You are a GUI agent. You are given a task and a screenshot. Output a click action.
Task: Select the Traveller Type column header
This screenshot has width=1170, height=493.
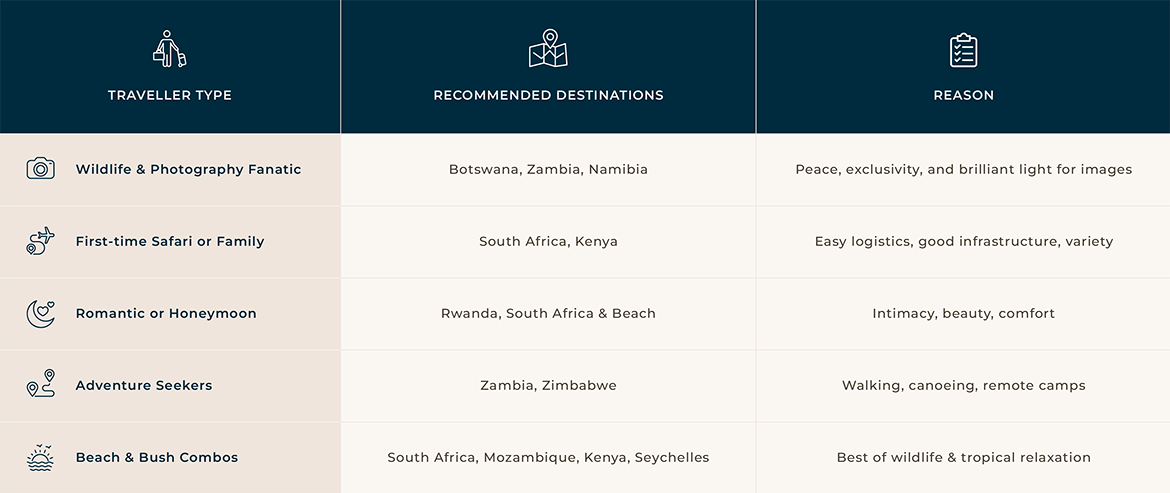click(x=170, y=96)
